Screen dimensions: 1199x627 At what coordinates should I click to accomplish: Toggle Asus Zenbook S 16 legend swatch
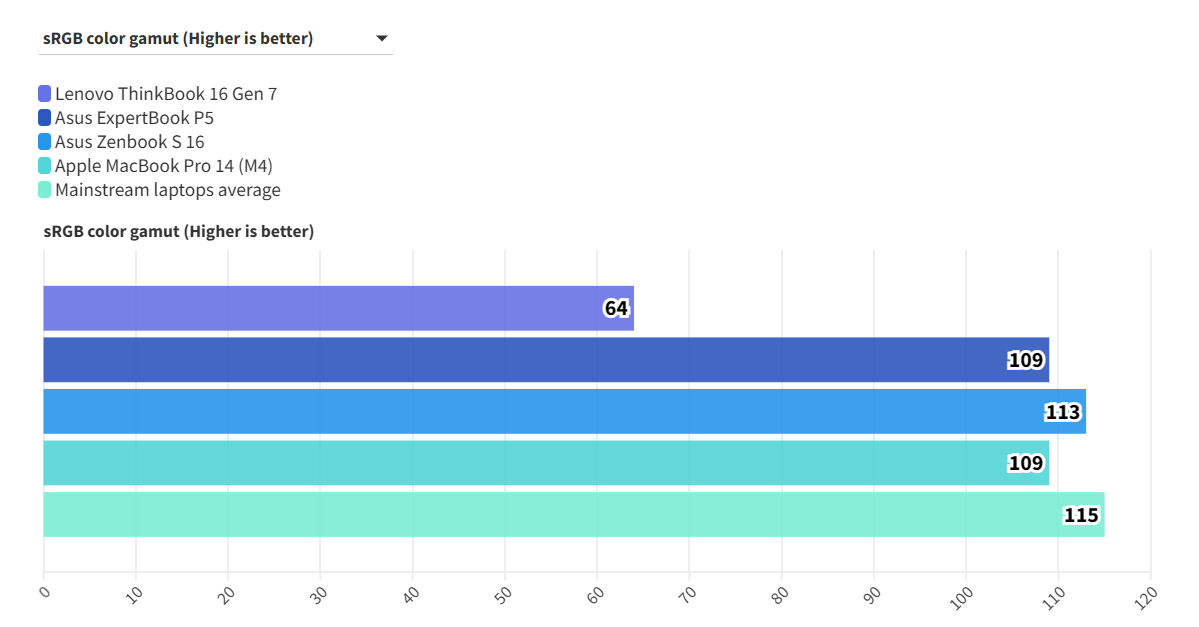[44, 142]
